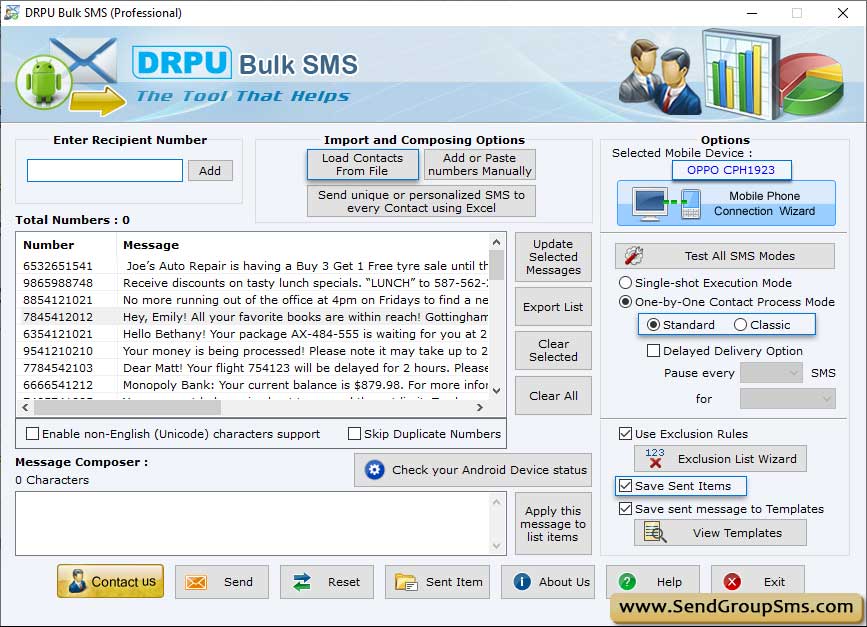Click Export List button
867x627 pixels.
tap(553, 306)
